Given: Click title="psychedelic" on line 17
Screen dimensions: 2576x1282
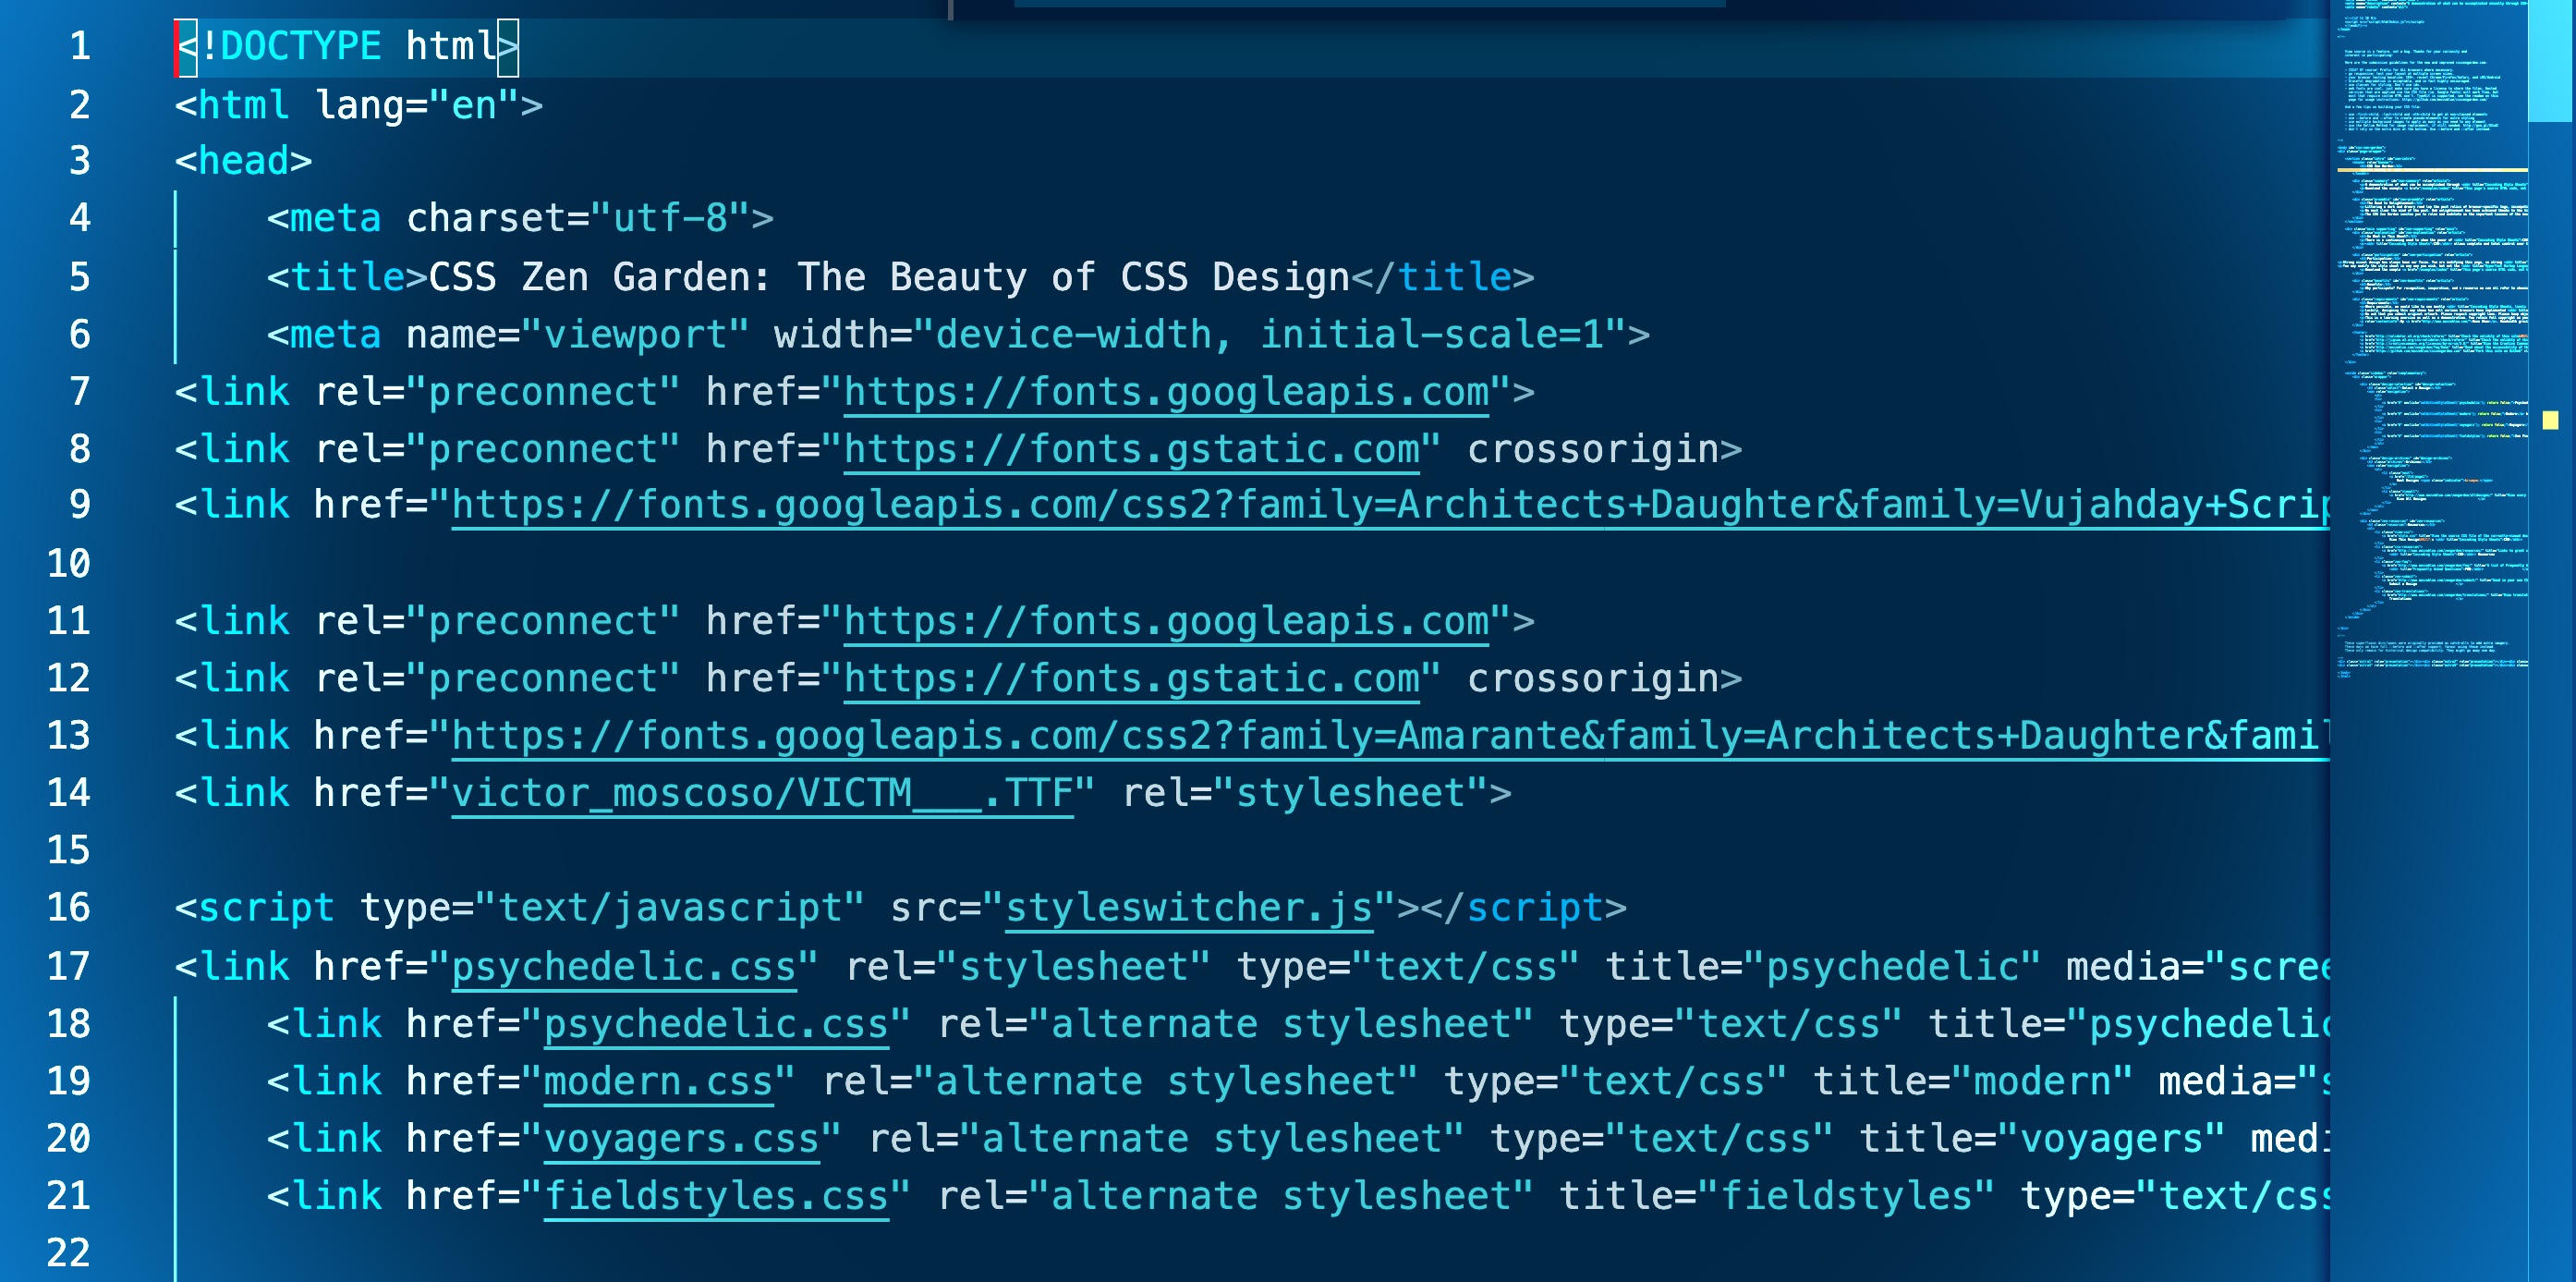Looking at the screenshot, I should [x=1823, y=966].
